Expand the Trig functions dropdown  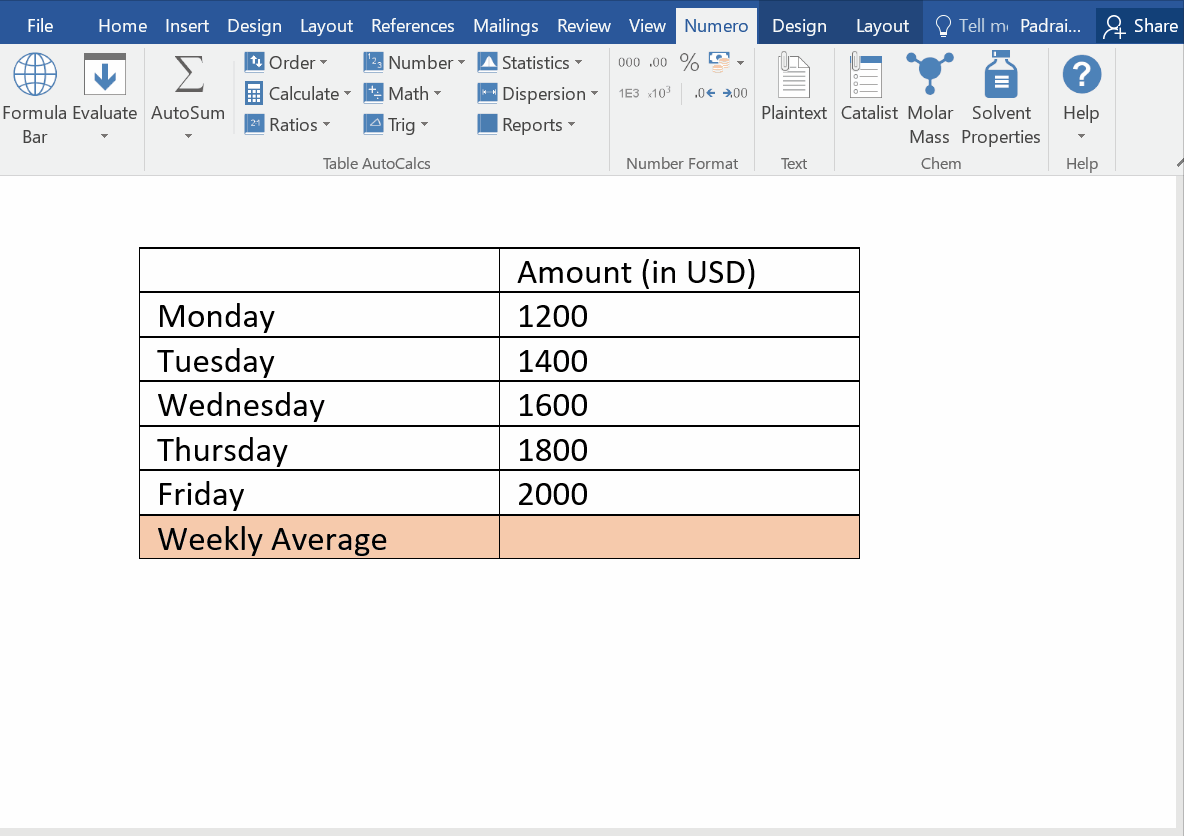click(x=400, y=125)
